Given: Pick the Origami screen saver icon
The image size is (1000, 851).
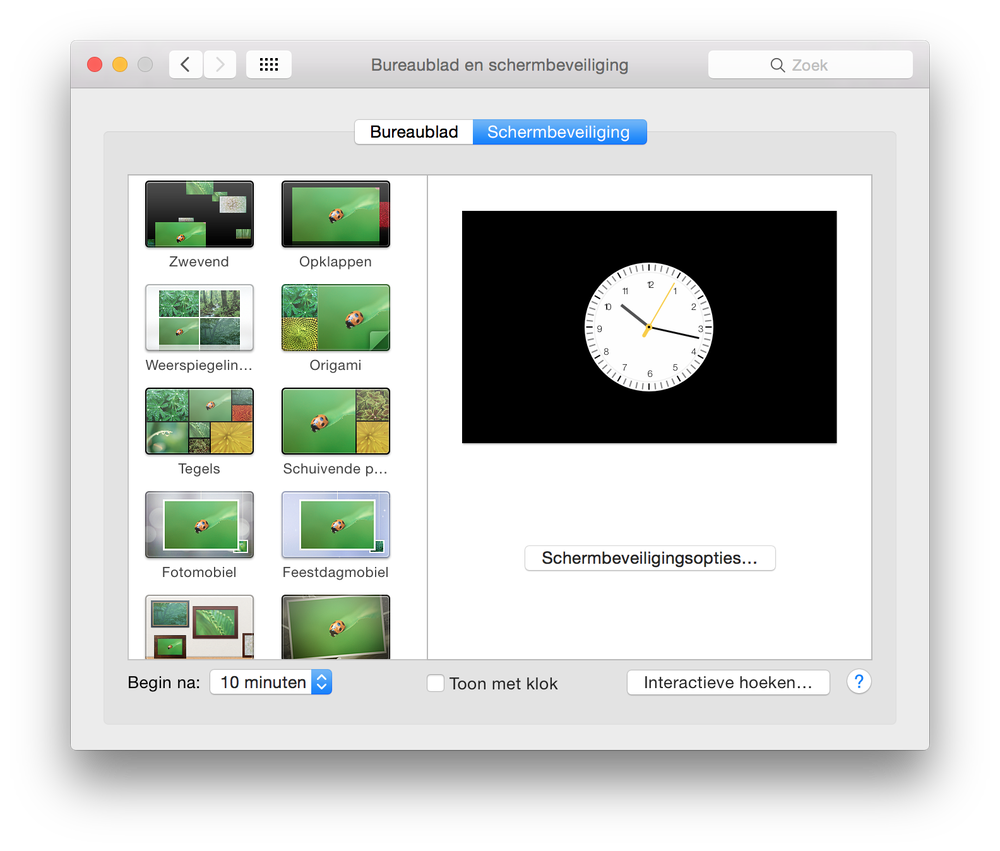Looking at the screenshot, I should tap(335, 318).
